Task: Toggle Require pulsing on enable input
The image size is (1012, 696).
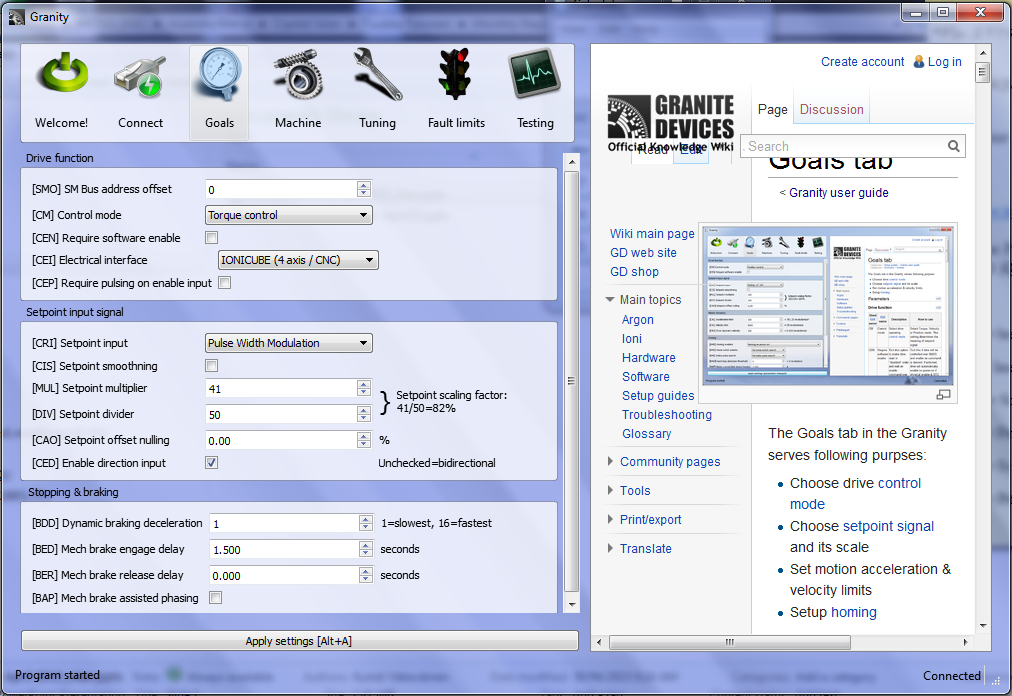Action: 225,283
